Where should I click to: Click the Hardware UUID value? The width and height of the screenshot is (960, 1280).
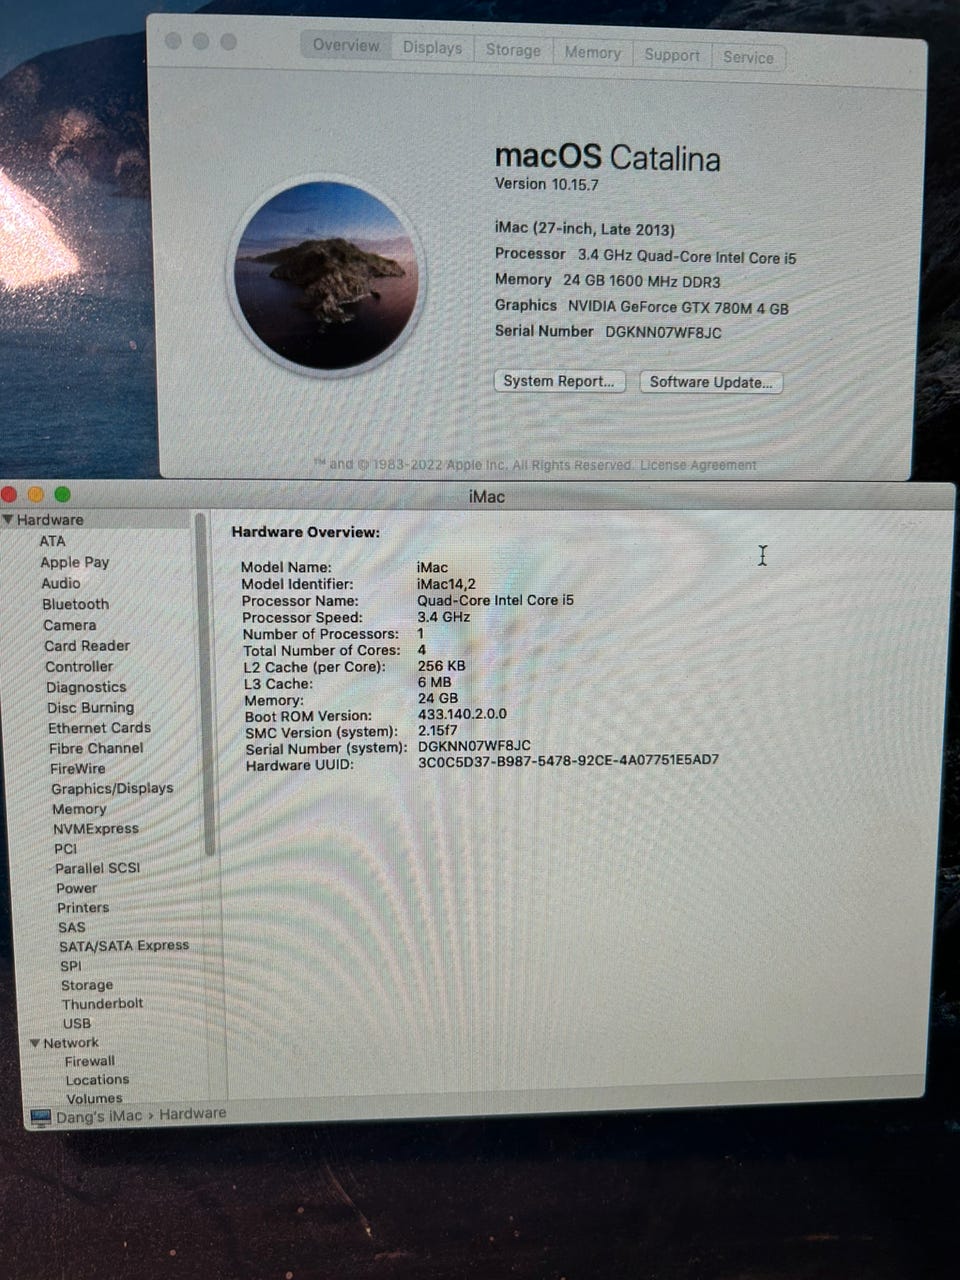point(568,760)
